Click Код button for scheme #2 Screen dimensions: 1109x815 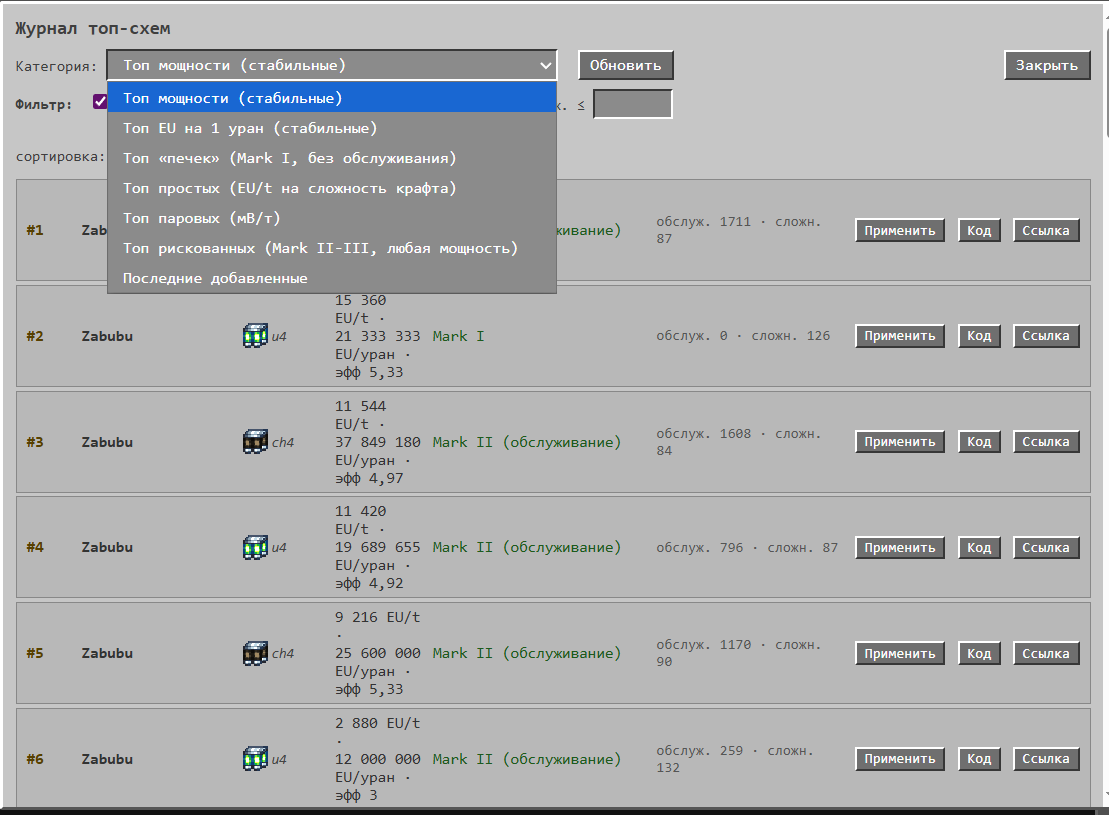(x=979, y=336)
